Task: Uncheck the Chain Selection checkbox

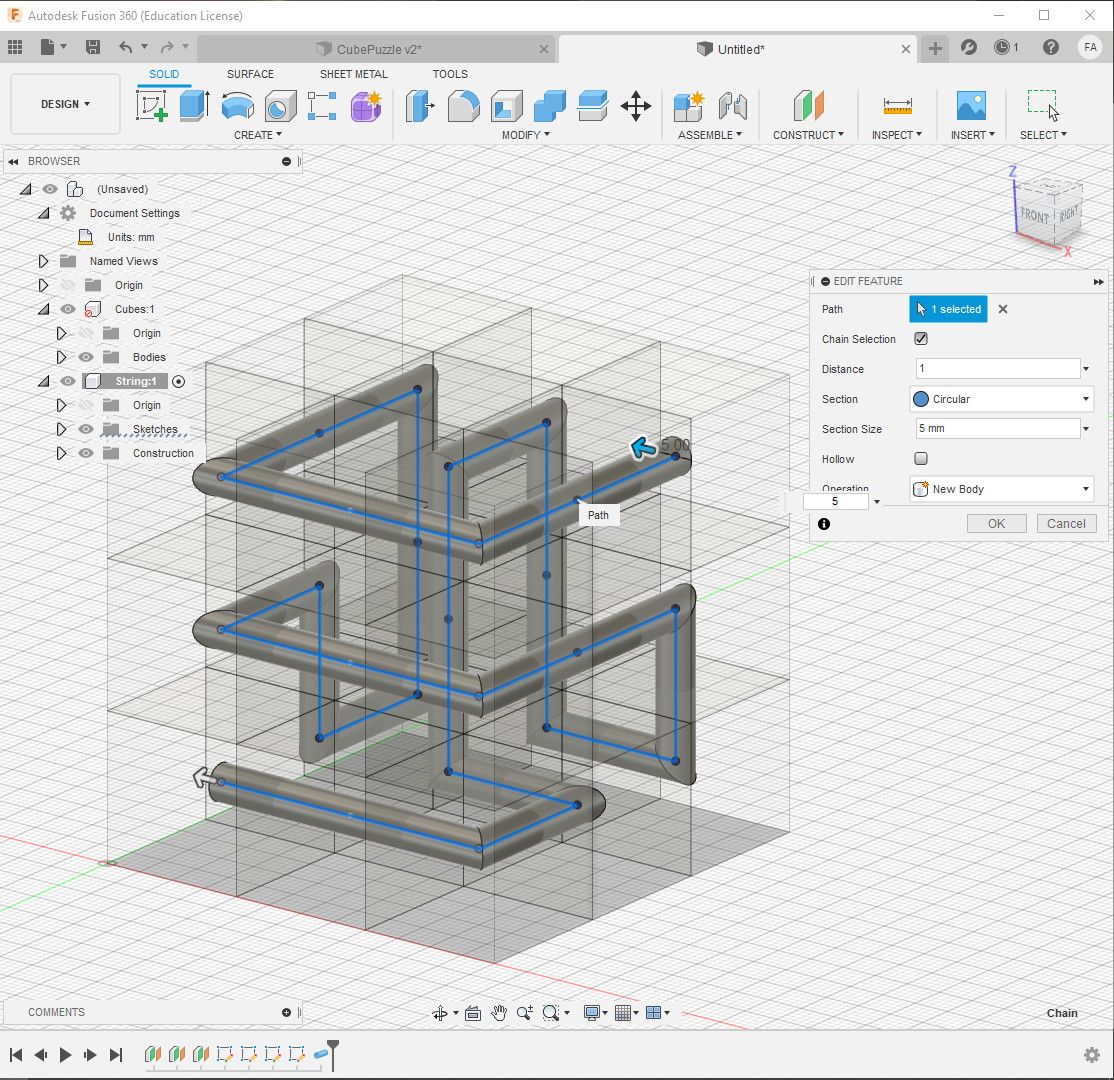Action: click(x=921, y=339)
